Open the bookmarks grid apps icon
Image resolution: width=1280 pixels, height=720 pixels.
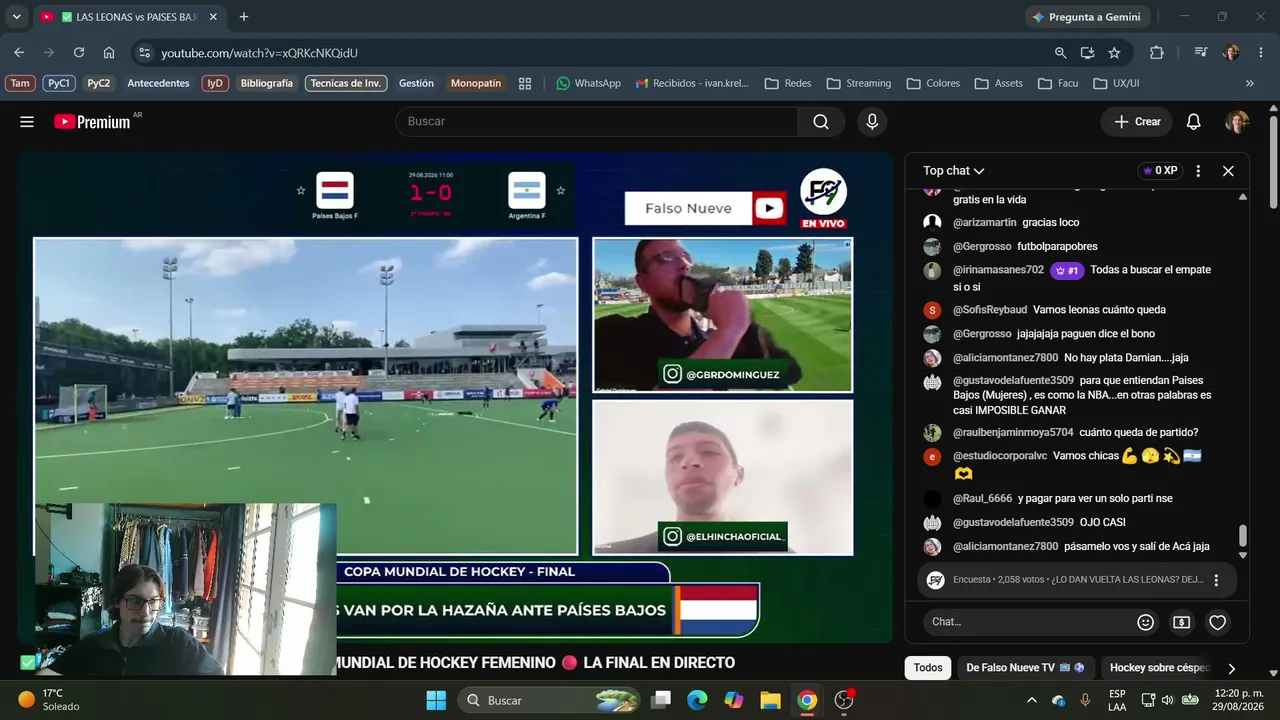pyautogui.click(x=525, y=84)
